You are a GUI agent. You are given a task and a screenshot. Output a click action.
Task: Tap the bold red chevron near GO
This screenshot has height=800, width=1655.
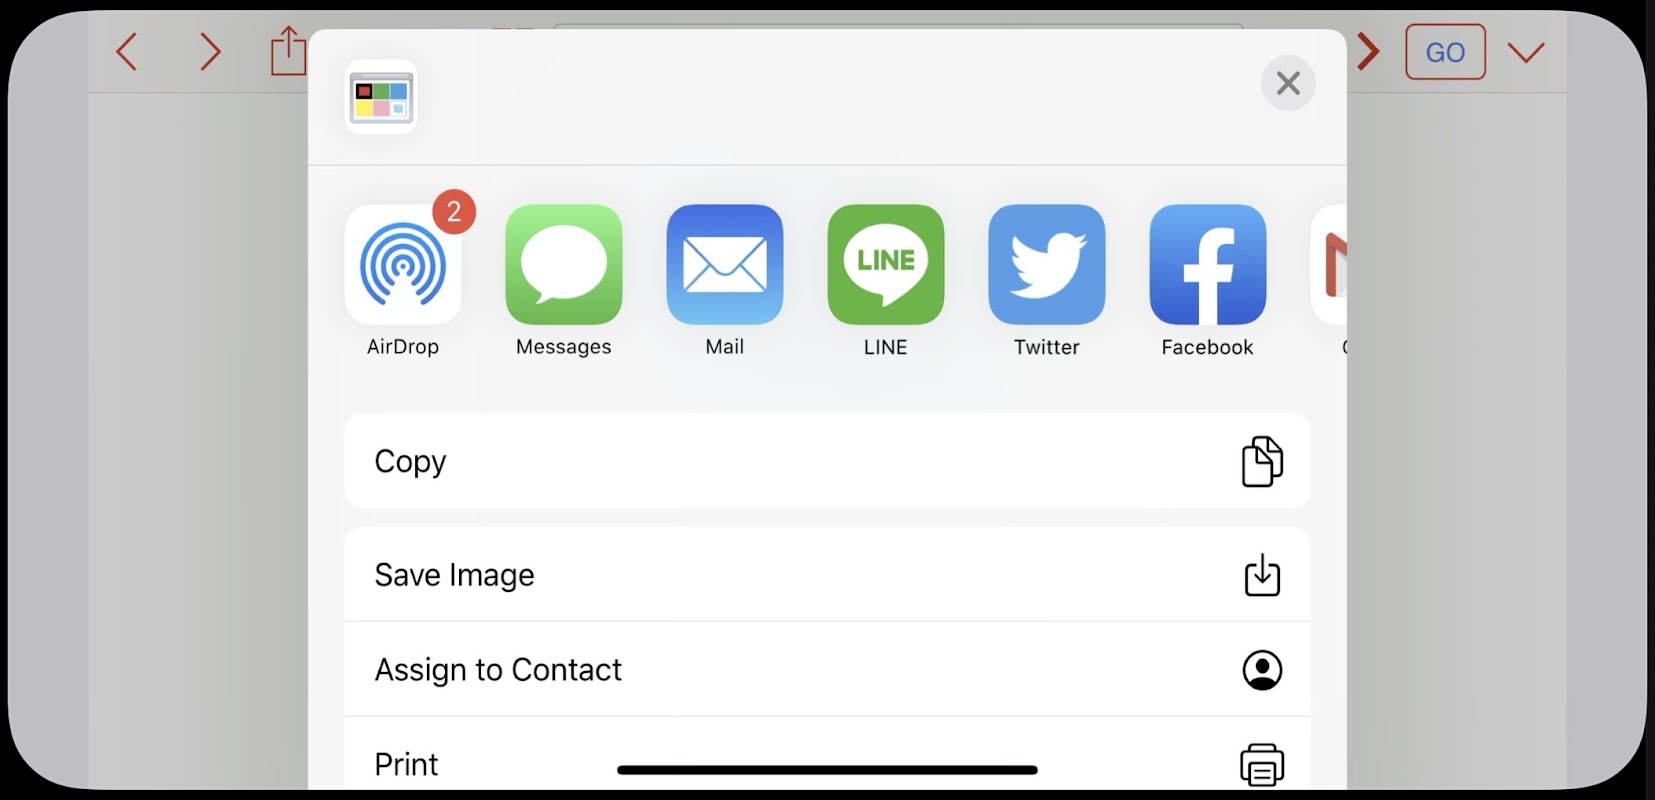click(1367, 52)
